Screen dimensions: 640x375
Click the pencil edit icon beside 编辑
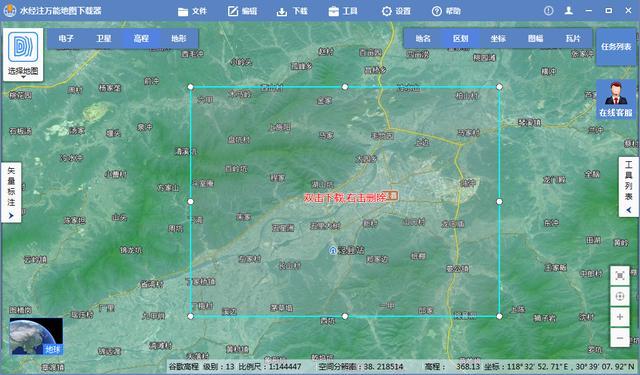click(x=233, y=11)
